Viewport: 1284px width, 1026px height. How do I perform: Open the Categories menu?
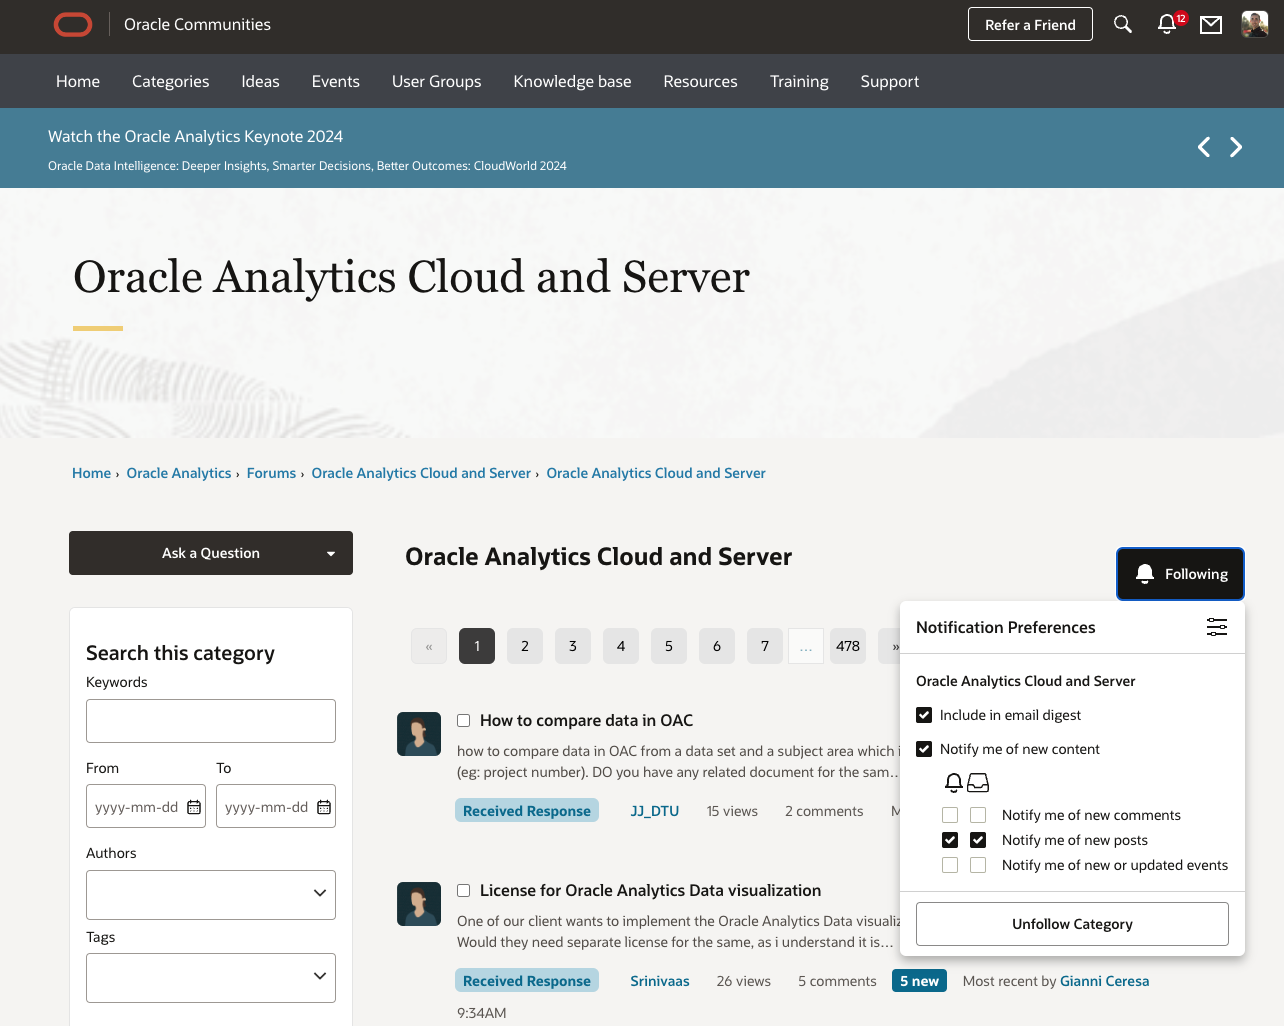point(171,81)
